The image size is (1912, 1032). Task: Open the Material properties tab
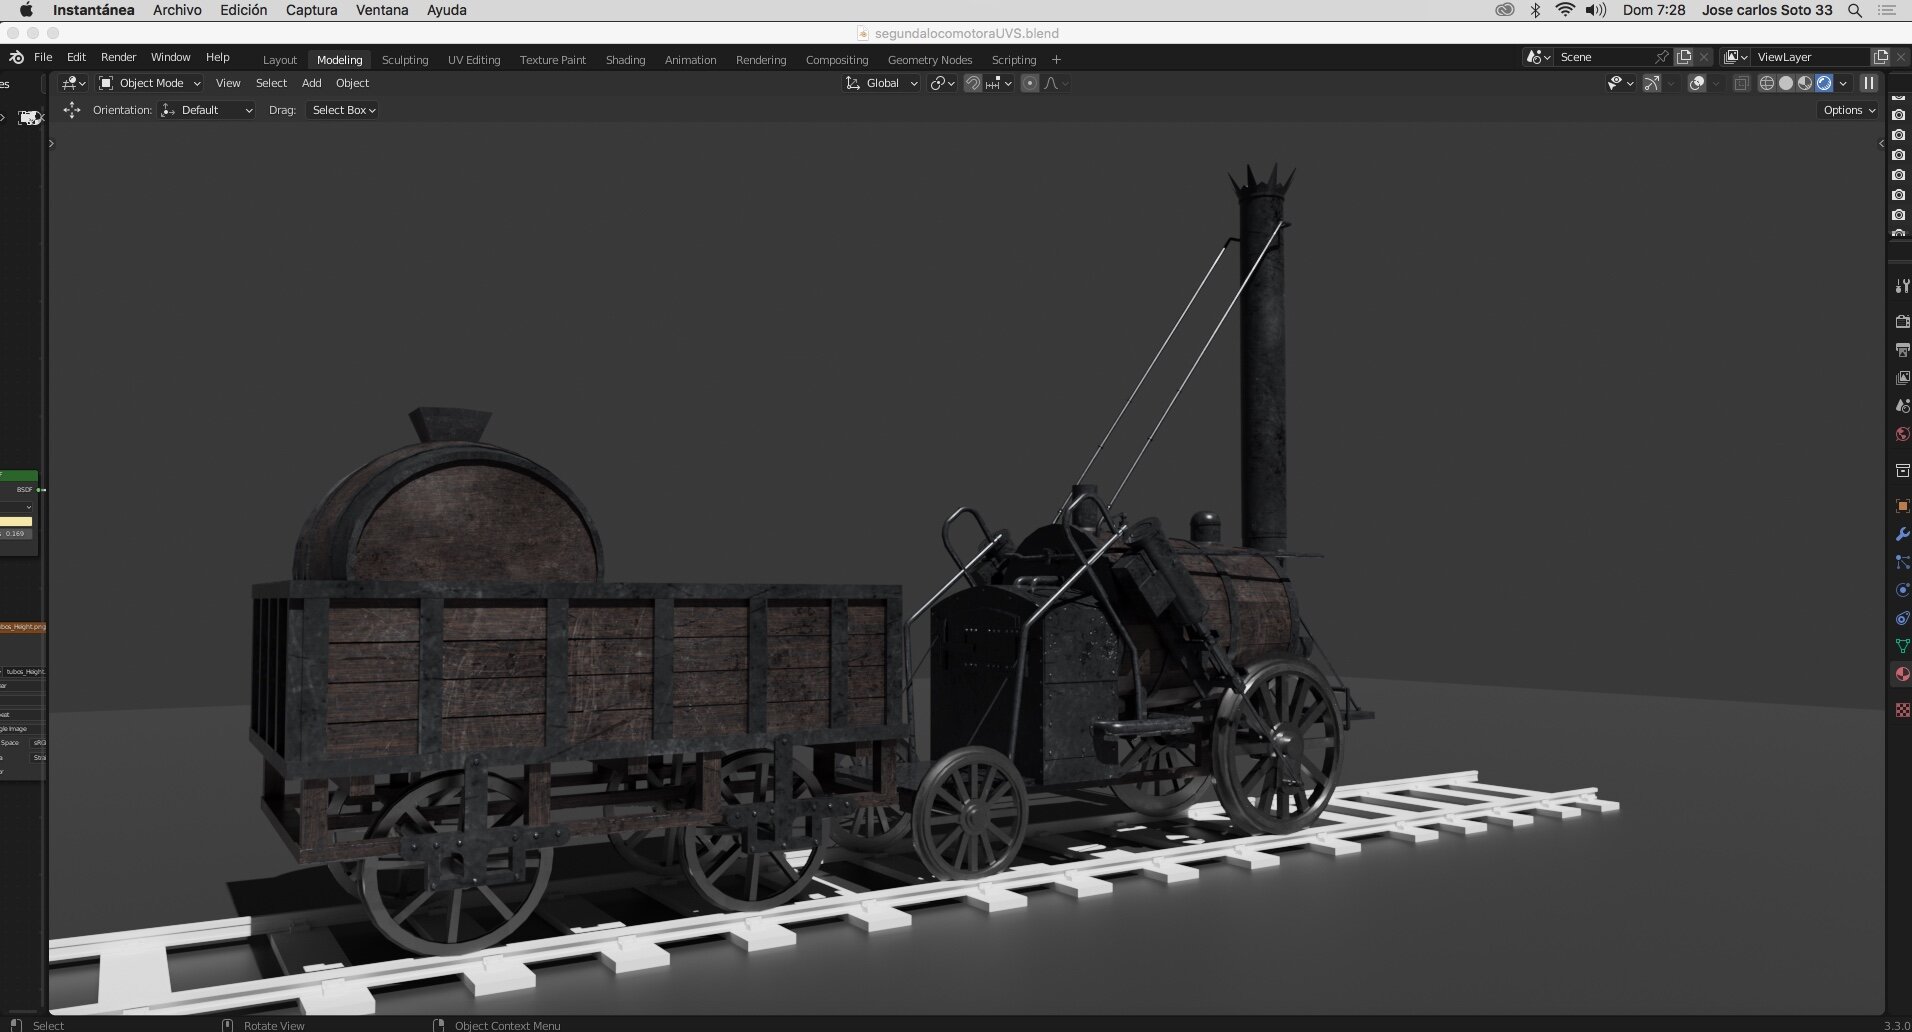pos(1902,674)
